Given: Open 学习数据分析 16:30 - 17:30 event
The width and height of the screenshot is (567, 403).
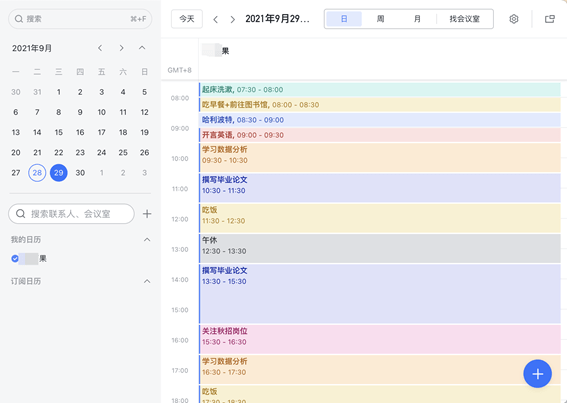Looking at the screenshot, I should click(x=380, y=370).
